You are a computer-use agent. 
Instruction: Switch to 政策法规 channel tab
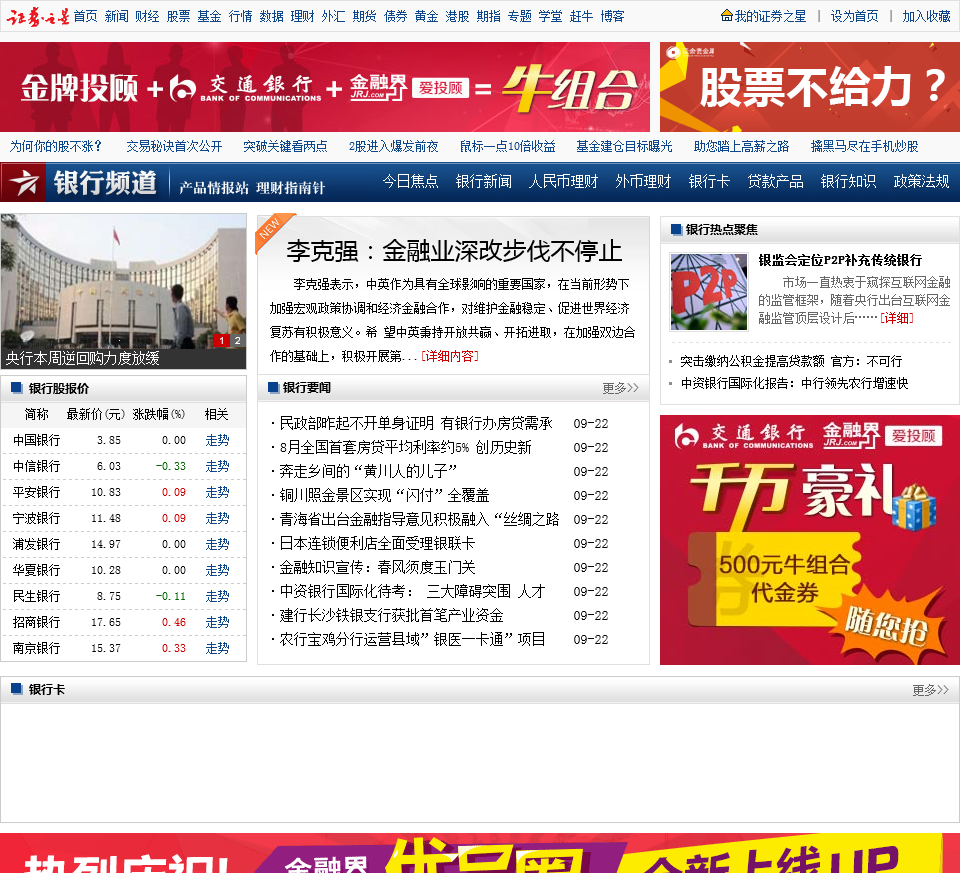tap(921, 181)
